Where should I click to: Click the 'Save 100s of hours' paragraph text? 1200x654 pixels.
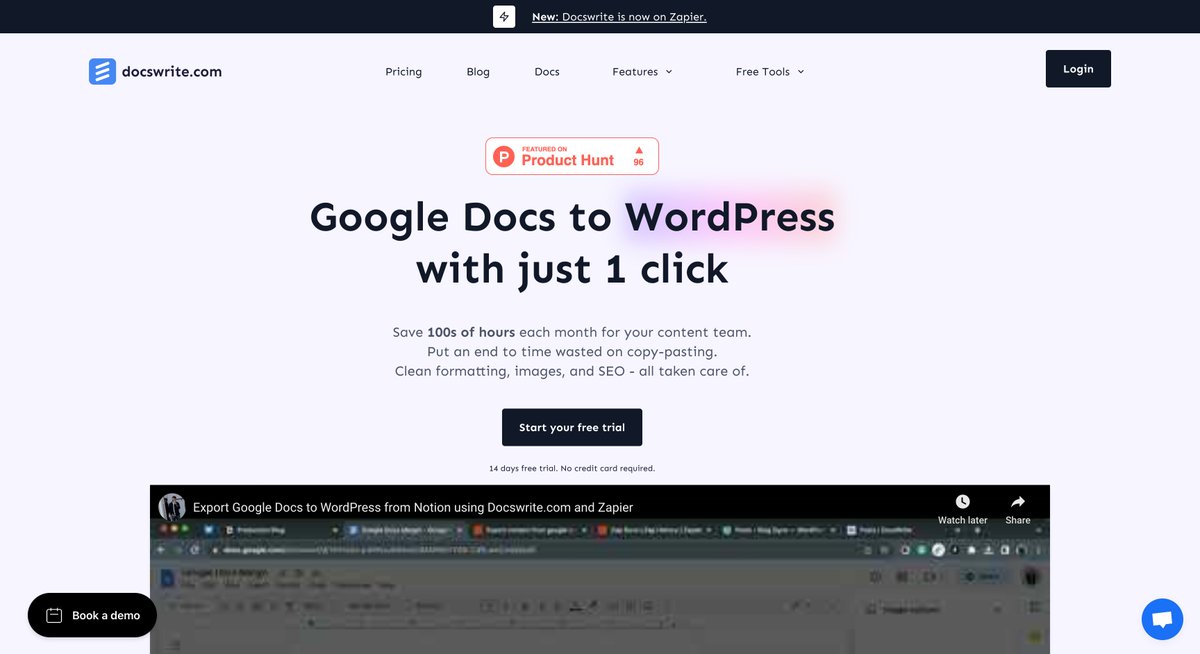[572, 351]
